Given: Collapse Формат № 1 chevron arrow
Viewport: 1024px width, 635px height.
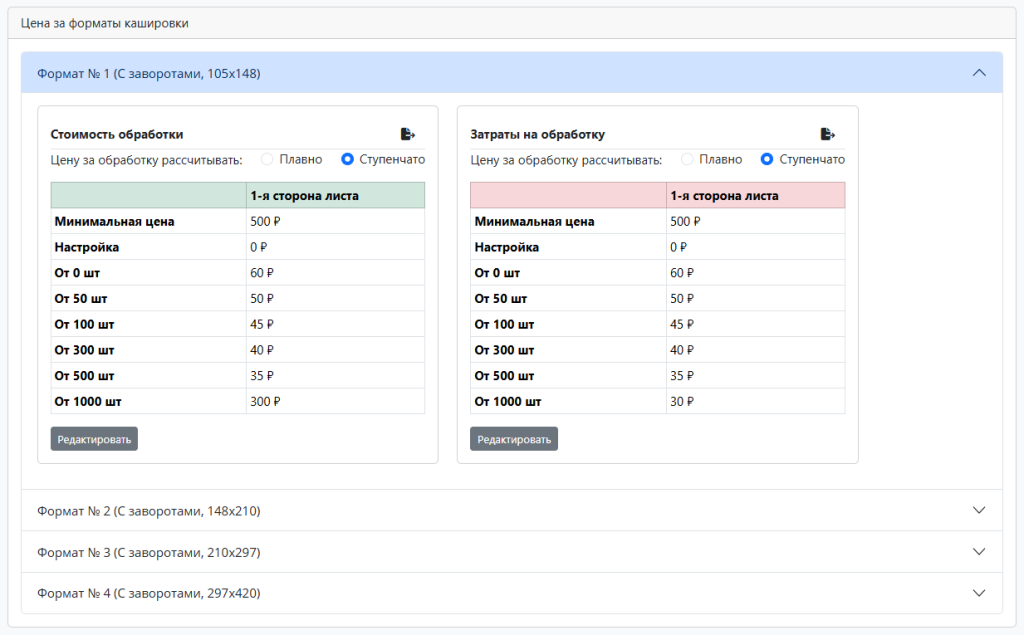Looking at the screenshot, I should tap(979, 73).
